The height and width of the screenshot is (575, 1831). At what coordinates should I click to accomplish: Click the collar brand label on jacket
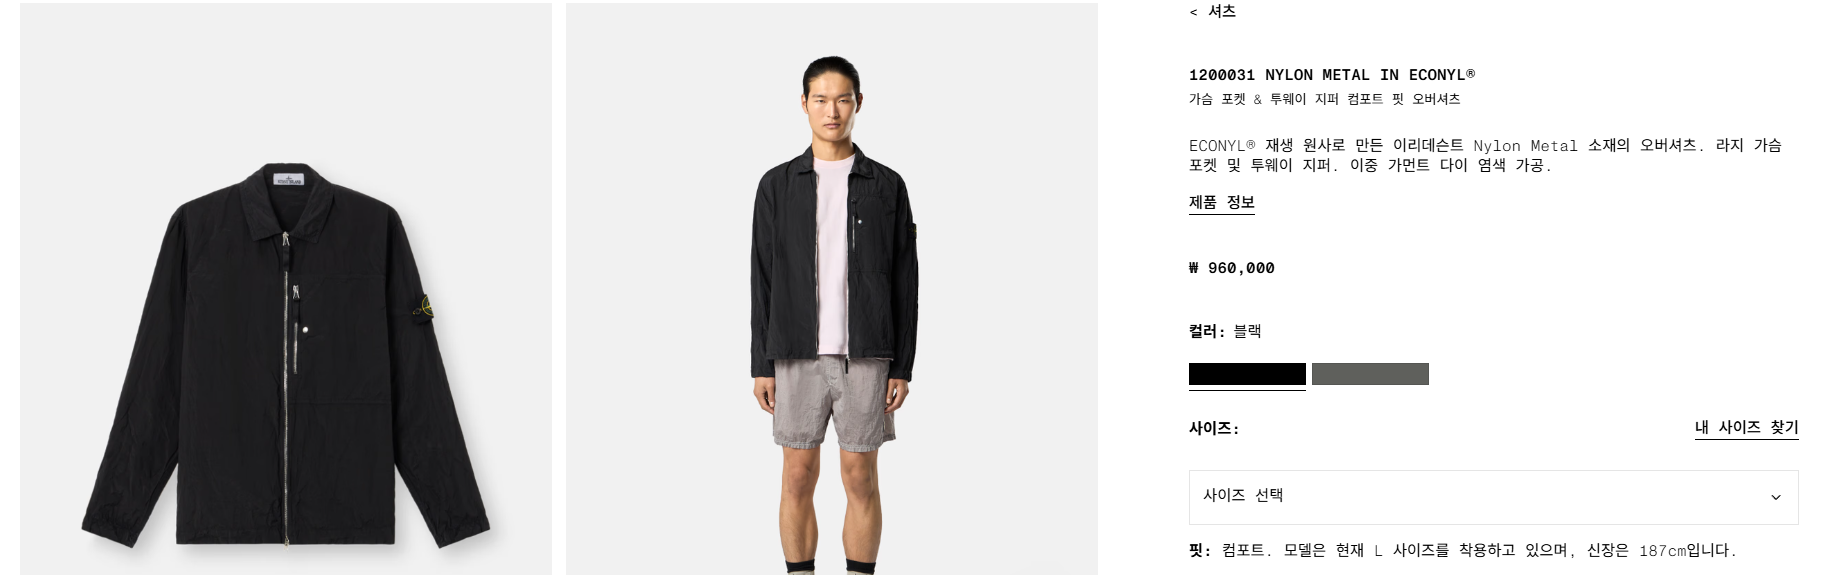point(288,179)
